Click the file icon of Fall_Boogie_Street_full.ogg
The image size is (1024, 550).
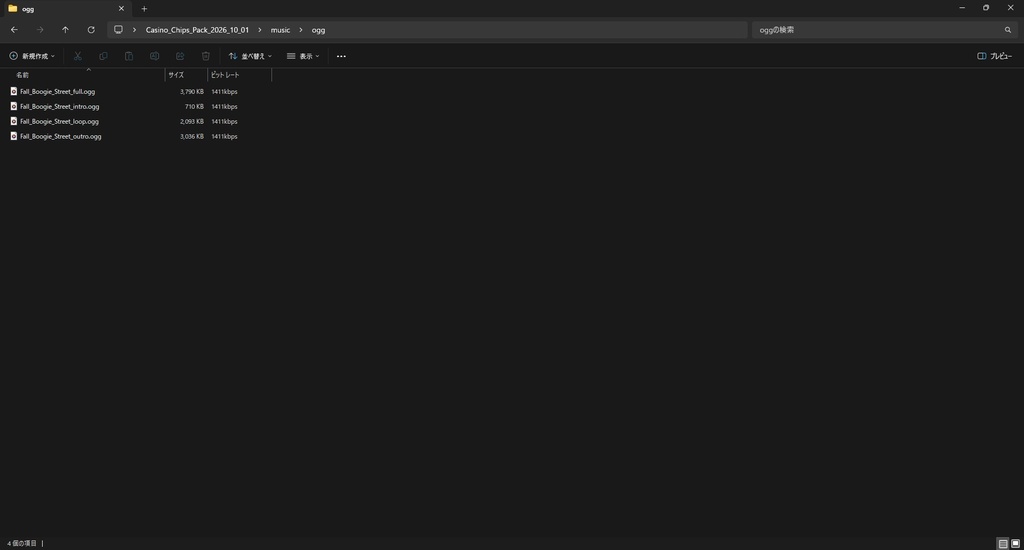pyautogui.click(x=14, y=91)
